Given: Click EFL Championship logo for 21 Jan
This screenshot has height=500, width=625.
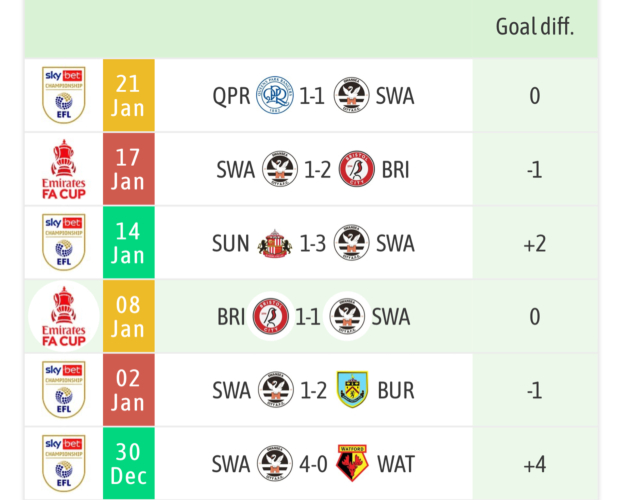Looking at the screenshot, I should (63, 96).
